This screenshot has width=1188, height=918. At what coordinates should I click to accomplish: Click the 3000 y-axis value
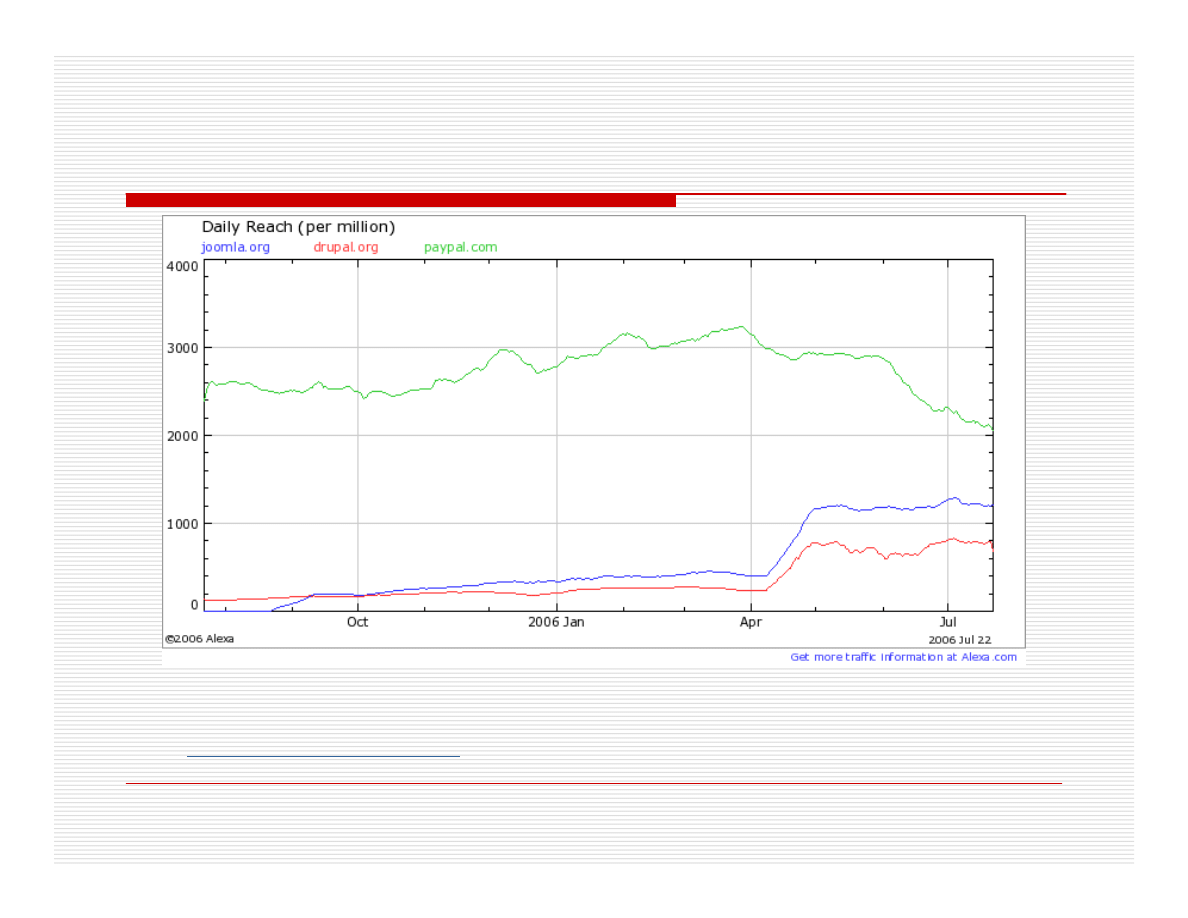point(182,348)
